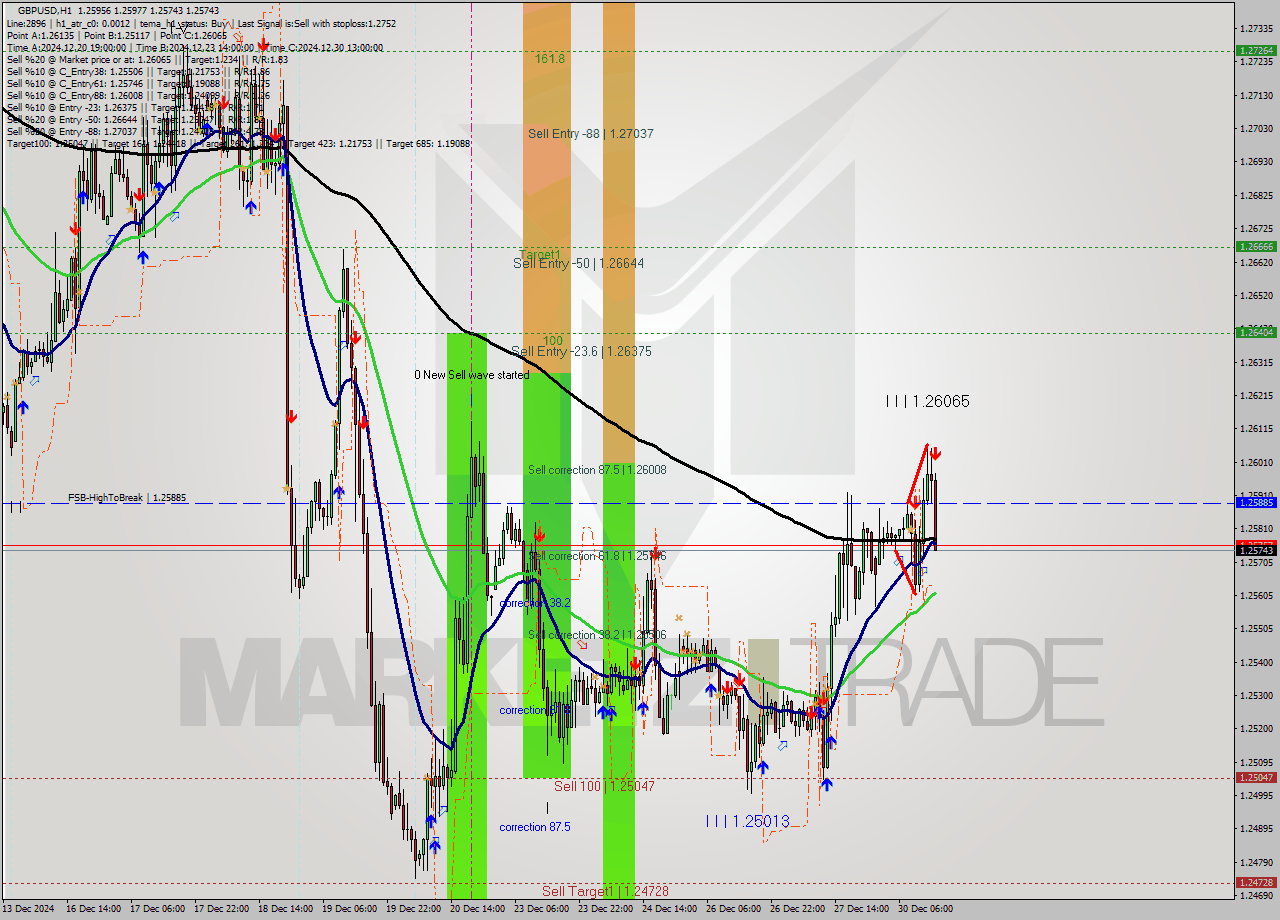Click the '0 New Sell wave started' annotation
1280x920 pixels.
pos(472,375)
